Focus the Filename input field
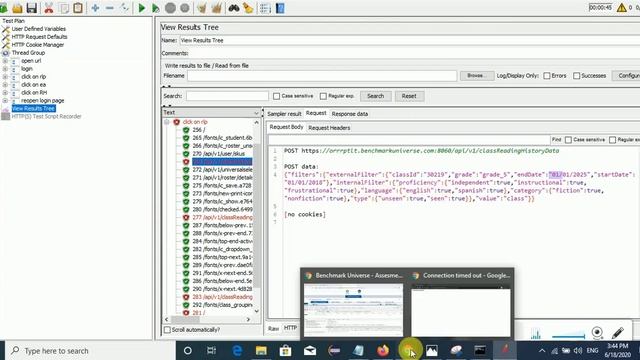 [x=322, y=76]
